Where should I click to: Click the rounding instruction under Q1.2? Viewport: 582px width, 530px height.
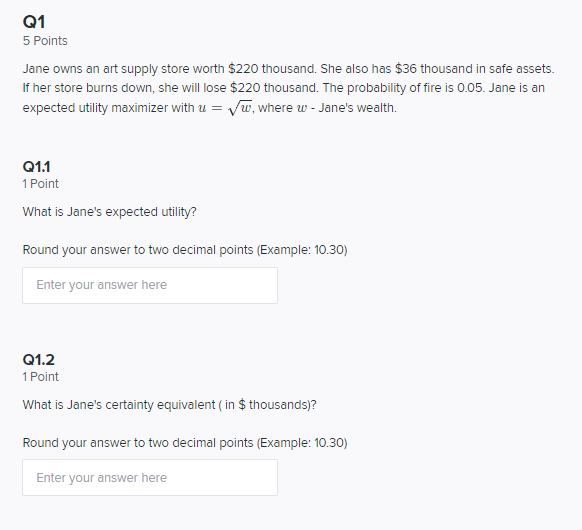185,443
